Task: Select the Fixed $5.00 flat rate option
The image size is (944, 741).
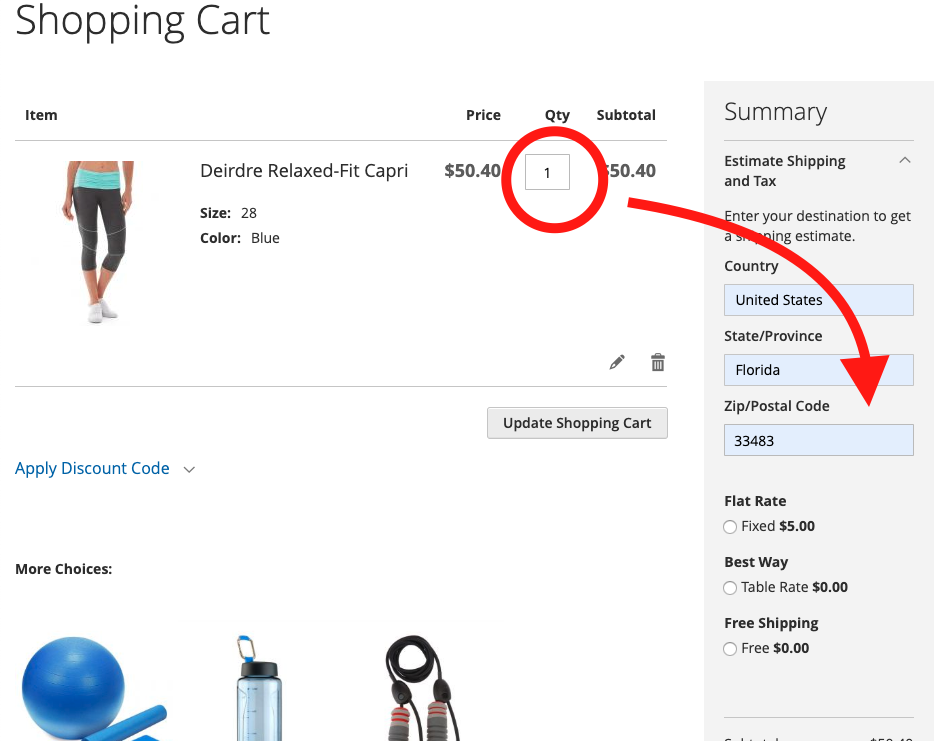Action: pyautogui.click(x=731, y=527)
